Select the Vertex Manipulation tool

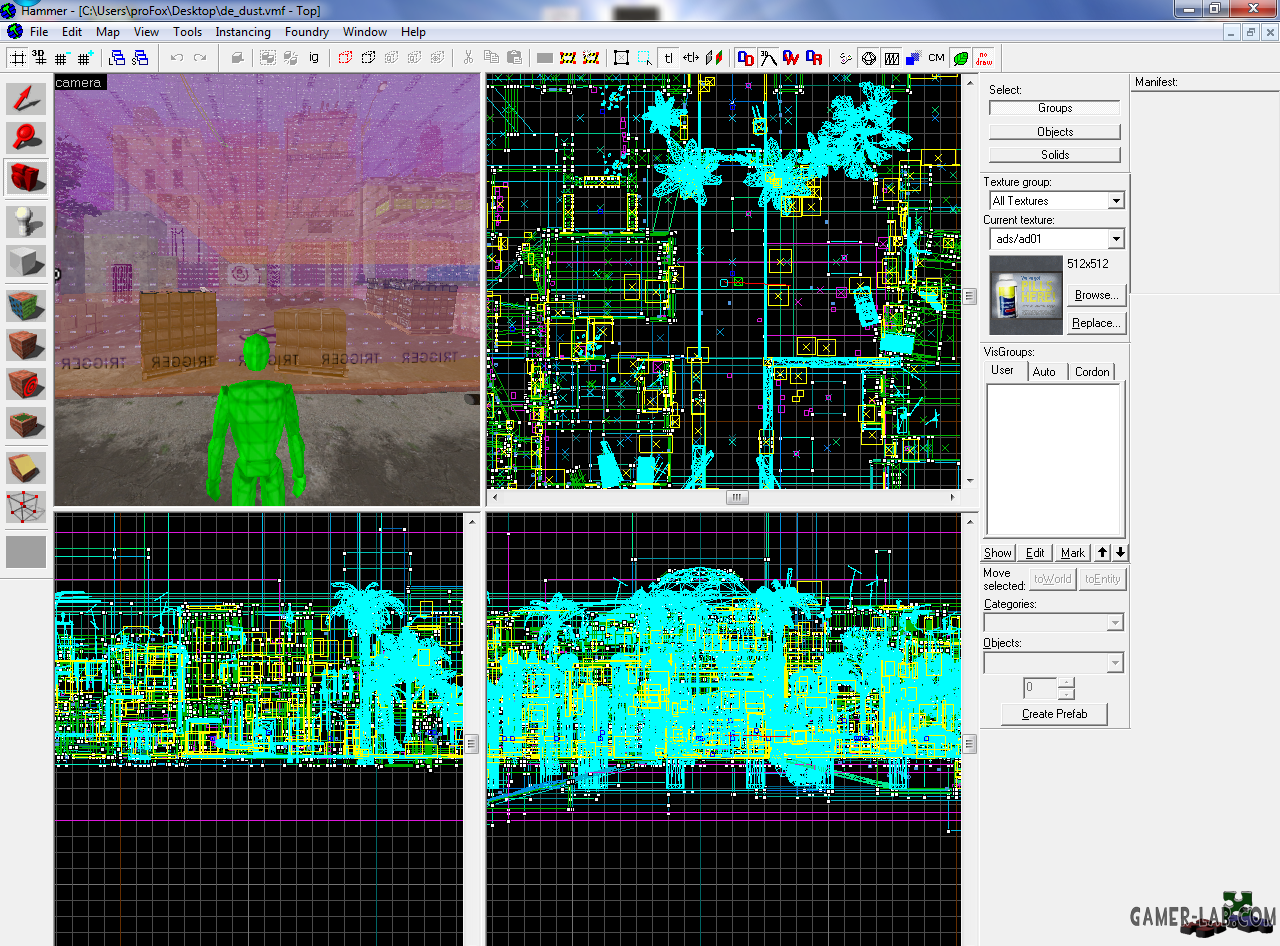(26, 507)
